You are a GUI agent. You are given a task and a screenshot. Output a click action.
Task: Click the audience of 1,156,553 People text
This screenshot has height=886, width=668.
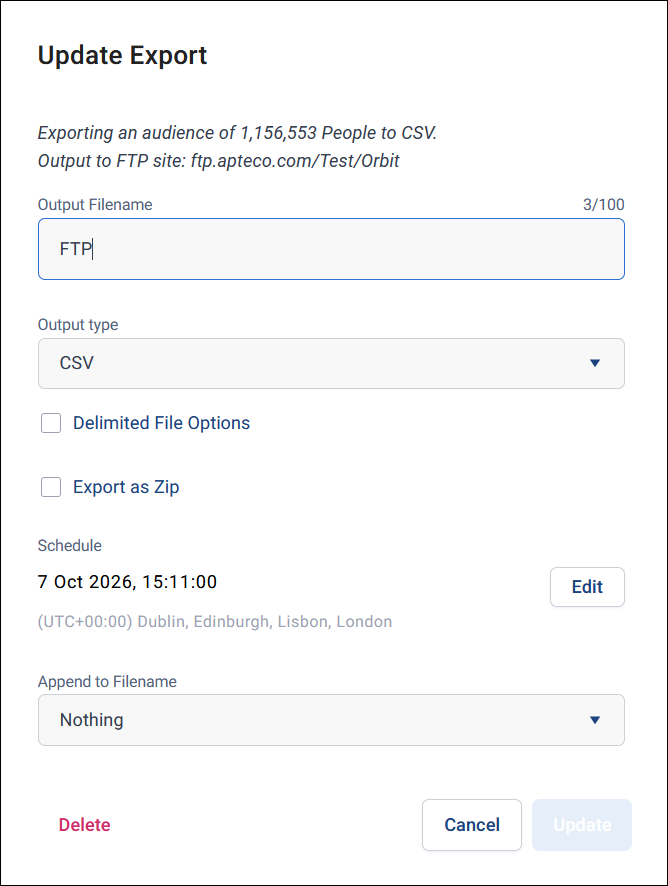[x=259, y=133]
